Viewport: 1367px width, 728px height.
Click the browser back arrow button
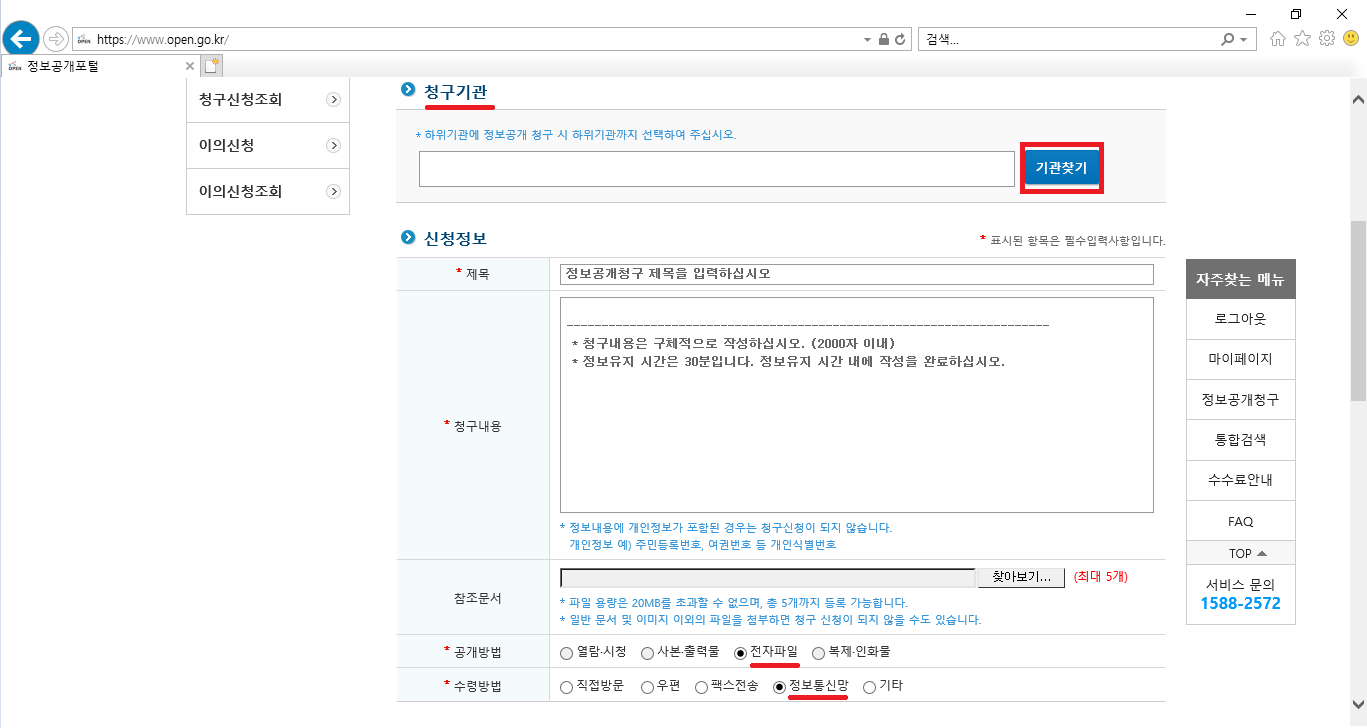tap(20, 39)
